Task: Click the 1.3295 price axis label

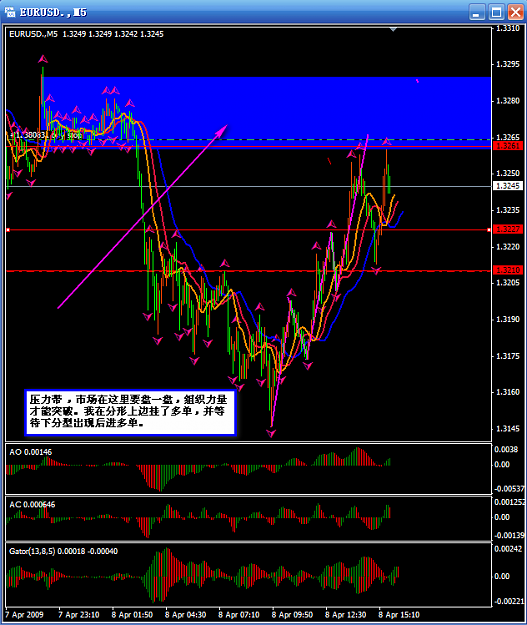Action: tap(508, 64)
